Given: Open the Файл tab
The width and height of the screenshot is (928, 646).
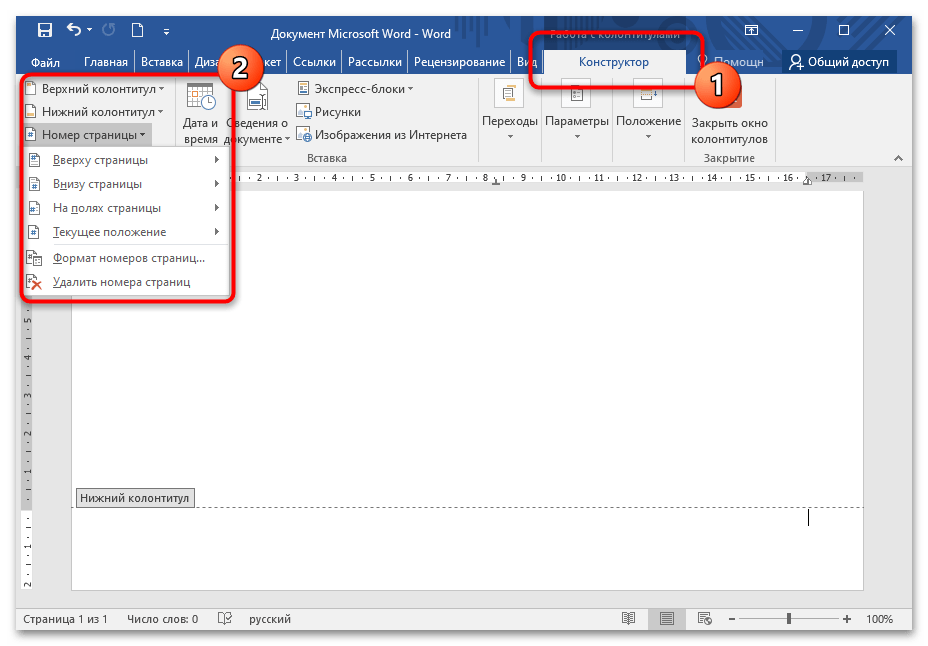Looking at the screenshot, I should point(45,62).
